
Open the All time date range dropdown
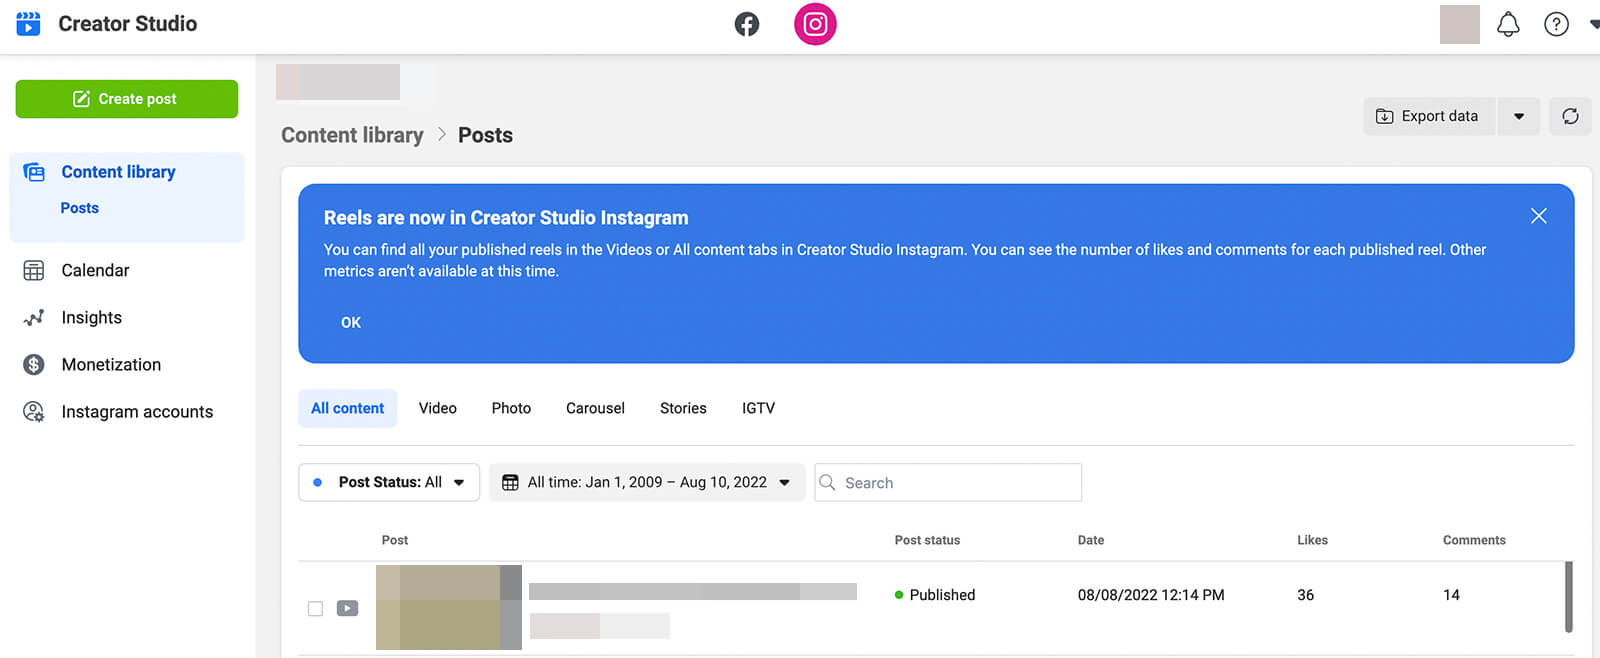[x=647, y=482]
